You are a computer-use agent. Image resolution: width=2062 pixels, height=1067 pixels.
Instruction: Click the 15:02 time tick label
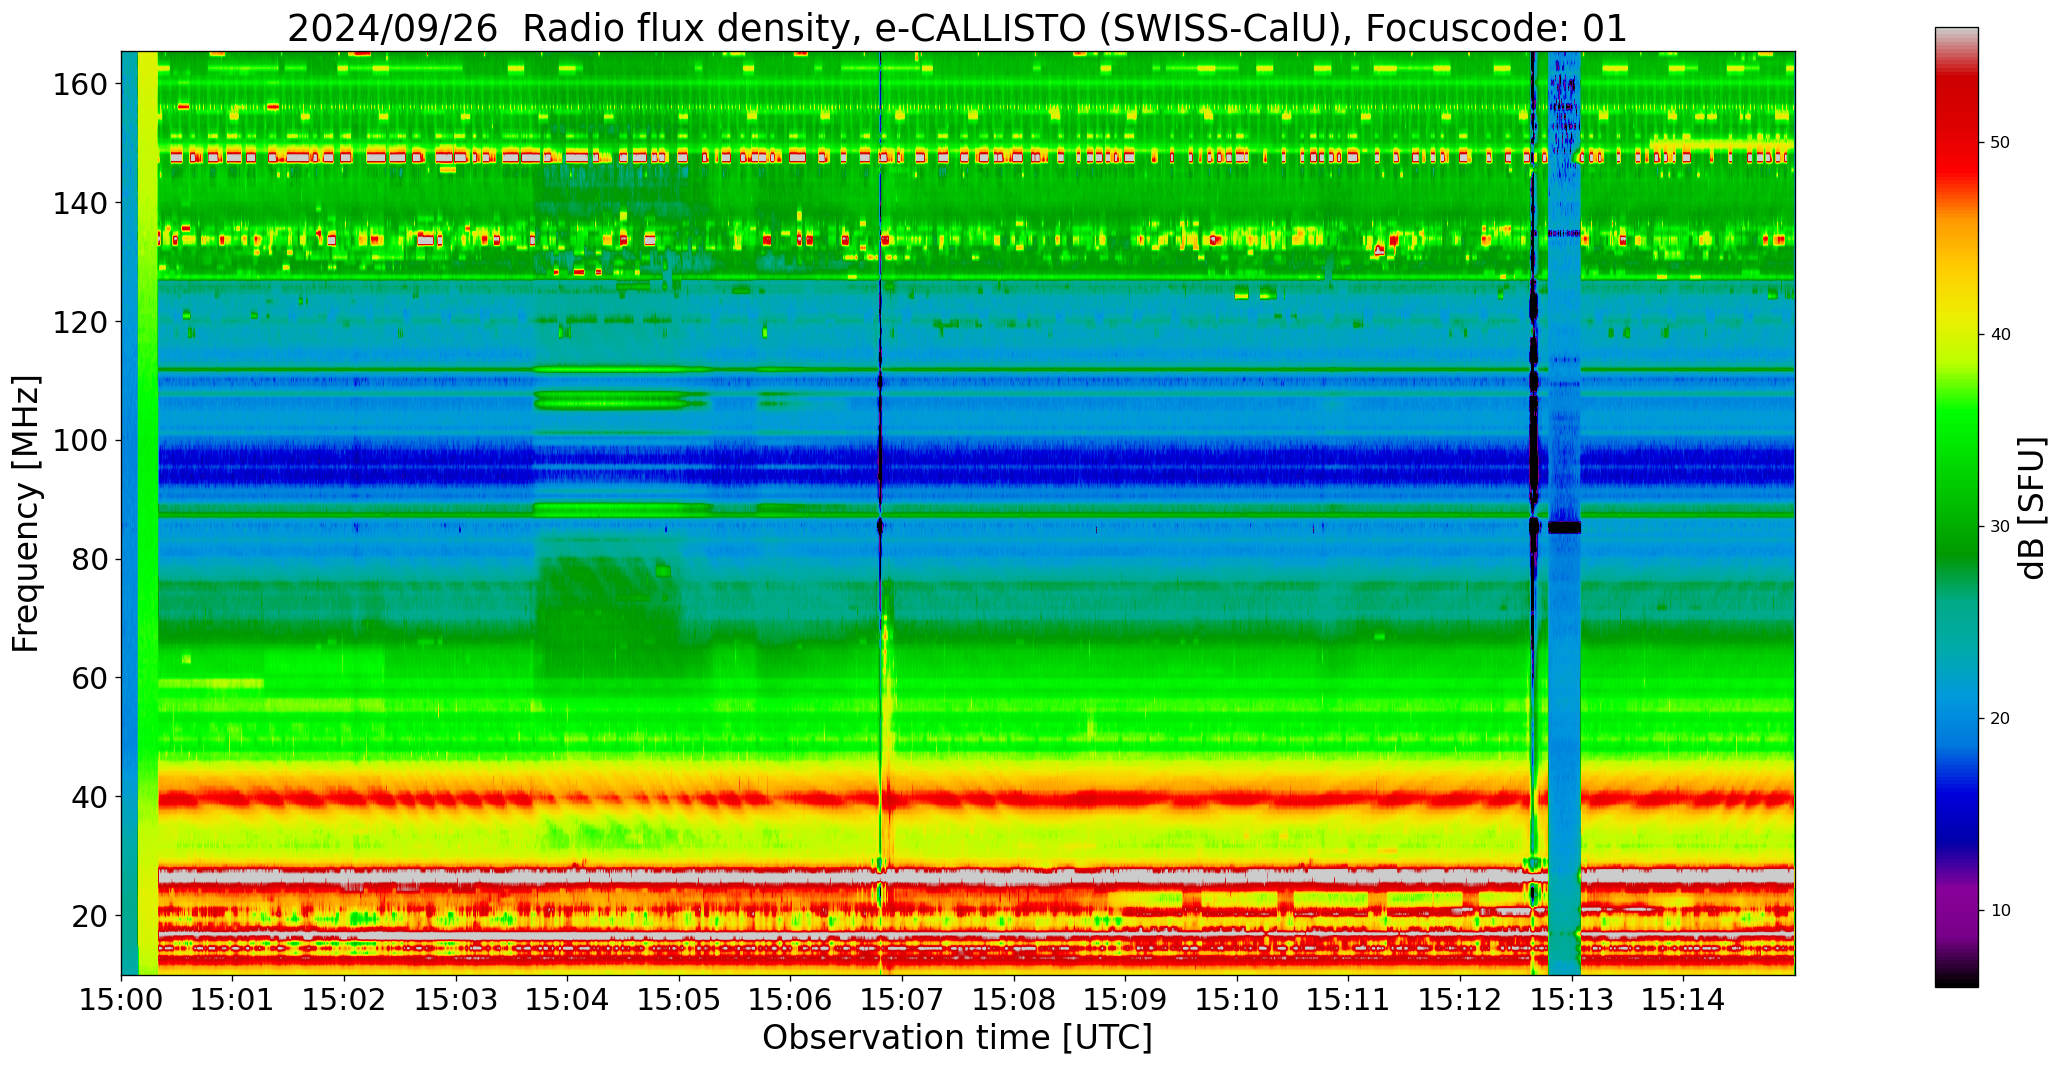coord(345,999)
